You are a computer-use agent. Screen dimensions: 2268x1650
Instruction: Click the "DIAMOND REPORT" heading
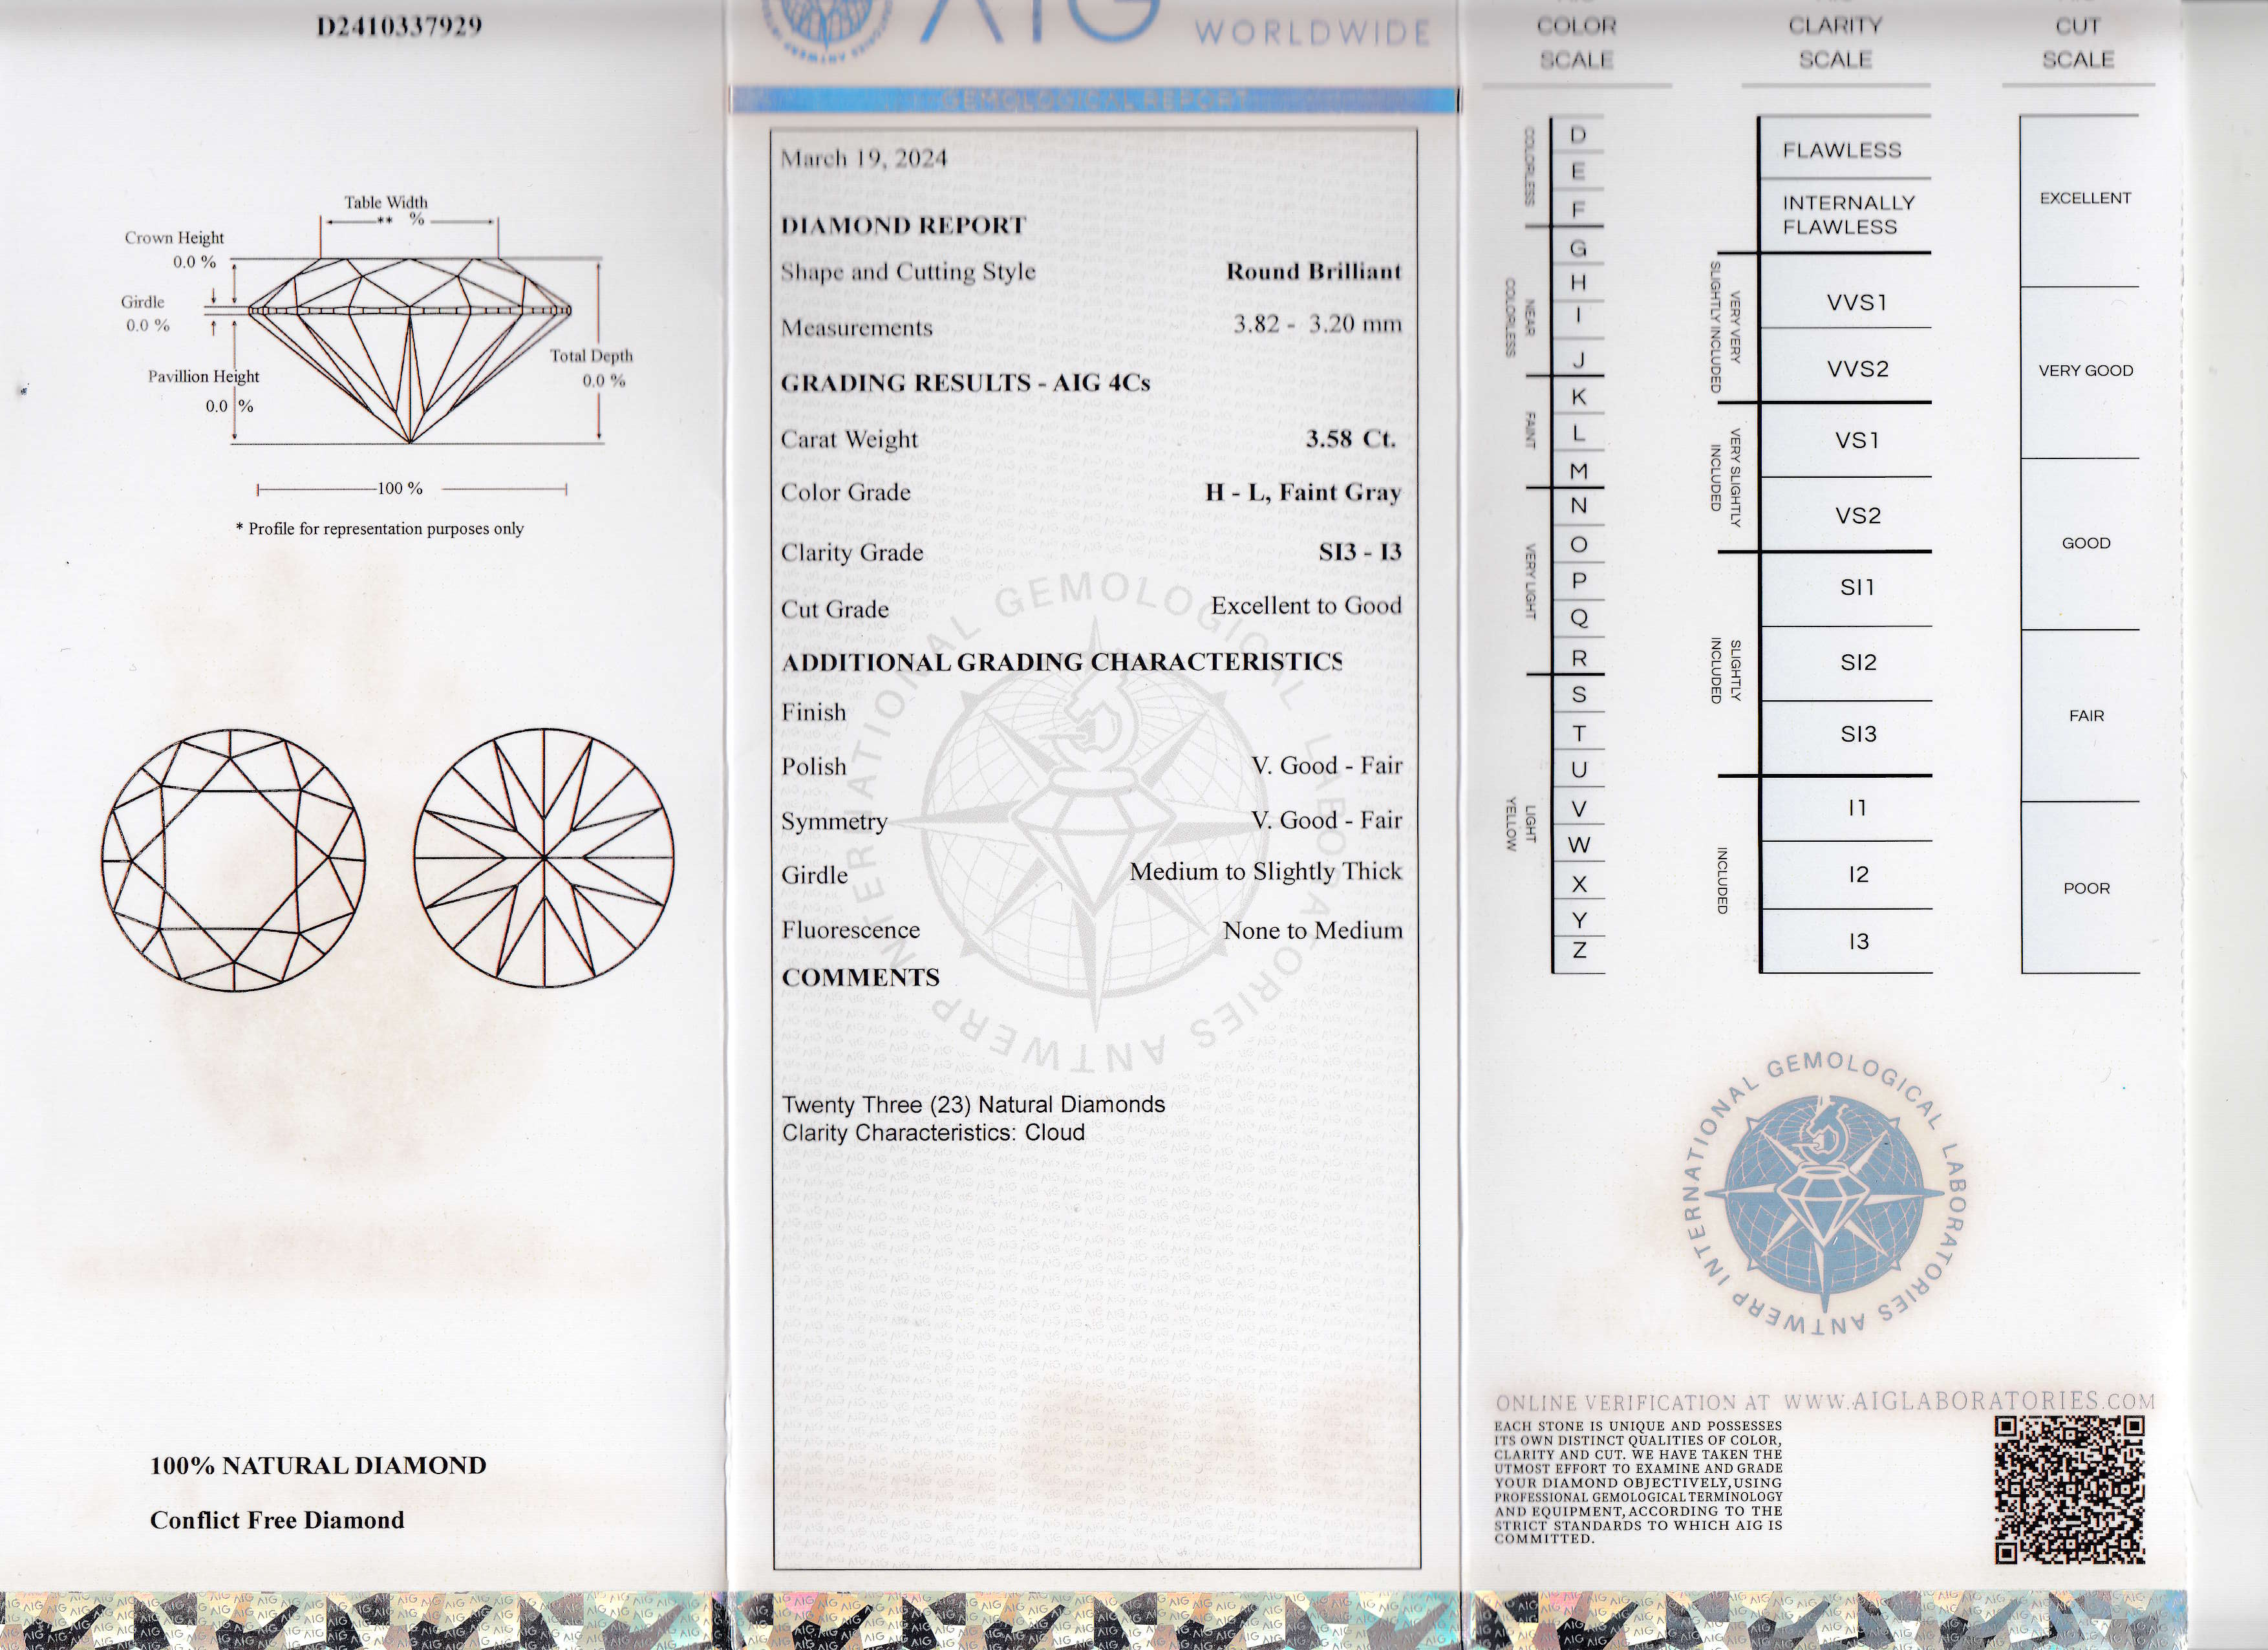pos(903,225)
